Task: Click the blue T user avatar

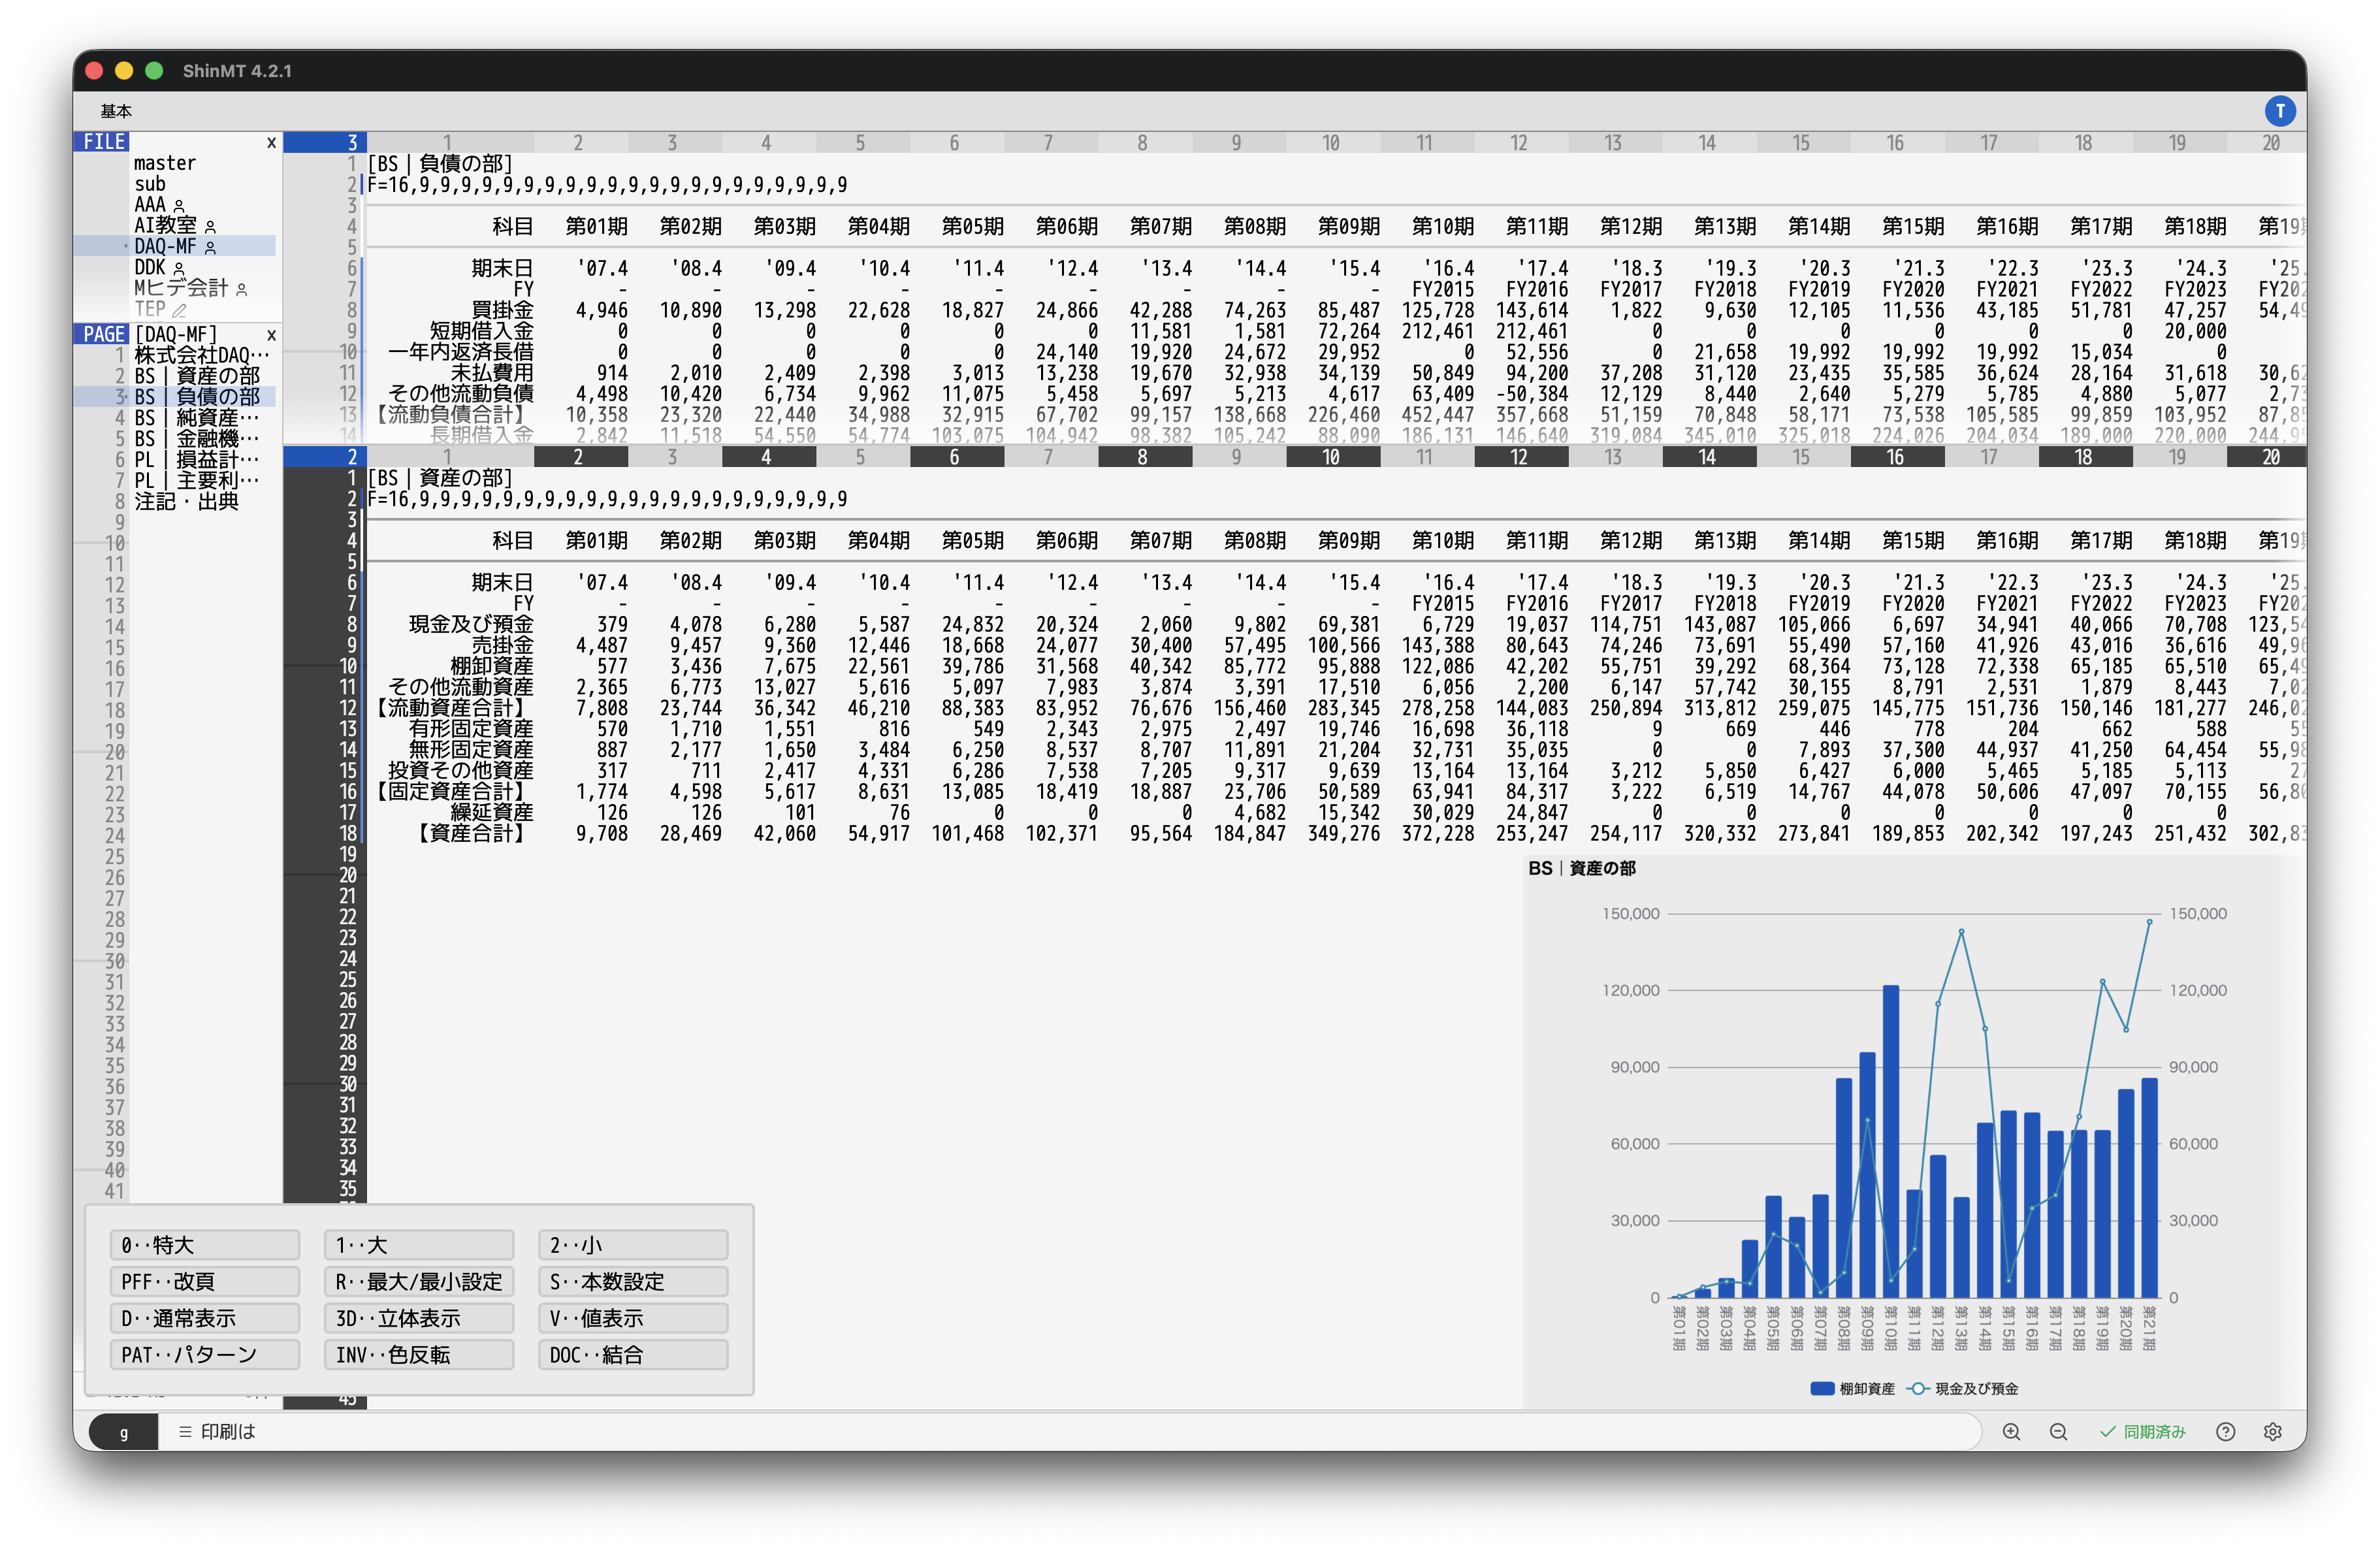Action: tap(2279, 111)
